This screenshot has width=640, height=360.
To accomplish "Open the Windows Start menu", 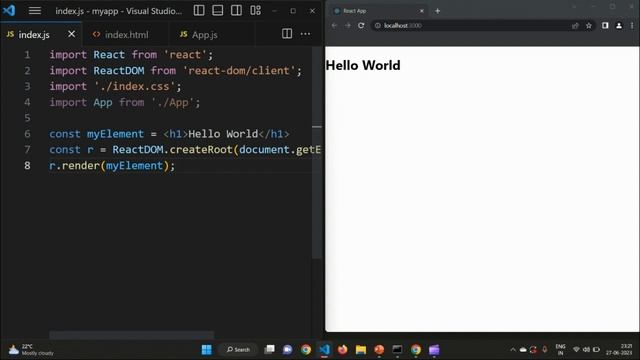I will click(207, 350).
